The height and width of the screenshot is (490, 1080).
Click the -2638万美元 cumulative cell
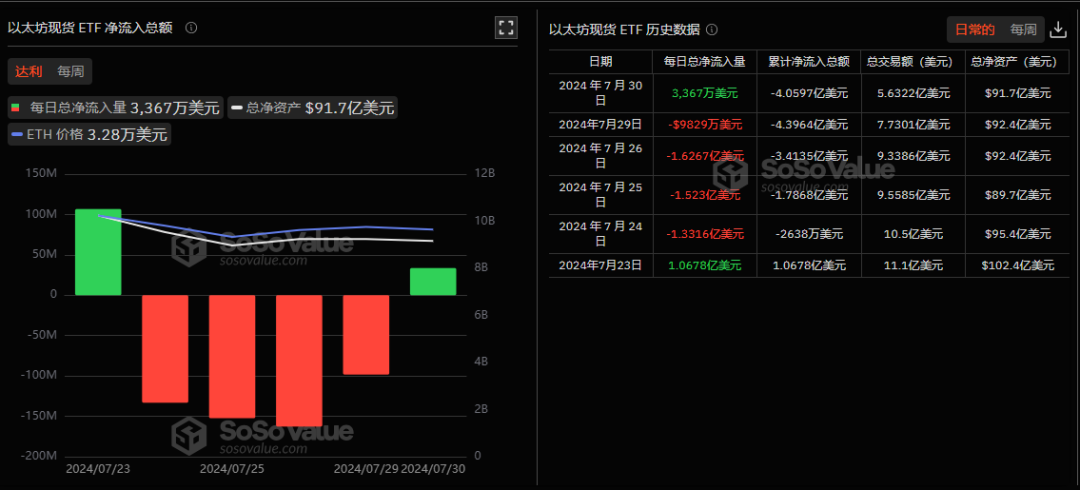[809, 234]
